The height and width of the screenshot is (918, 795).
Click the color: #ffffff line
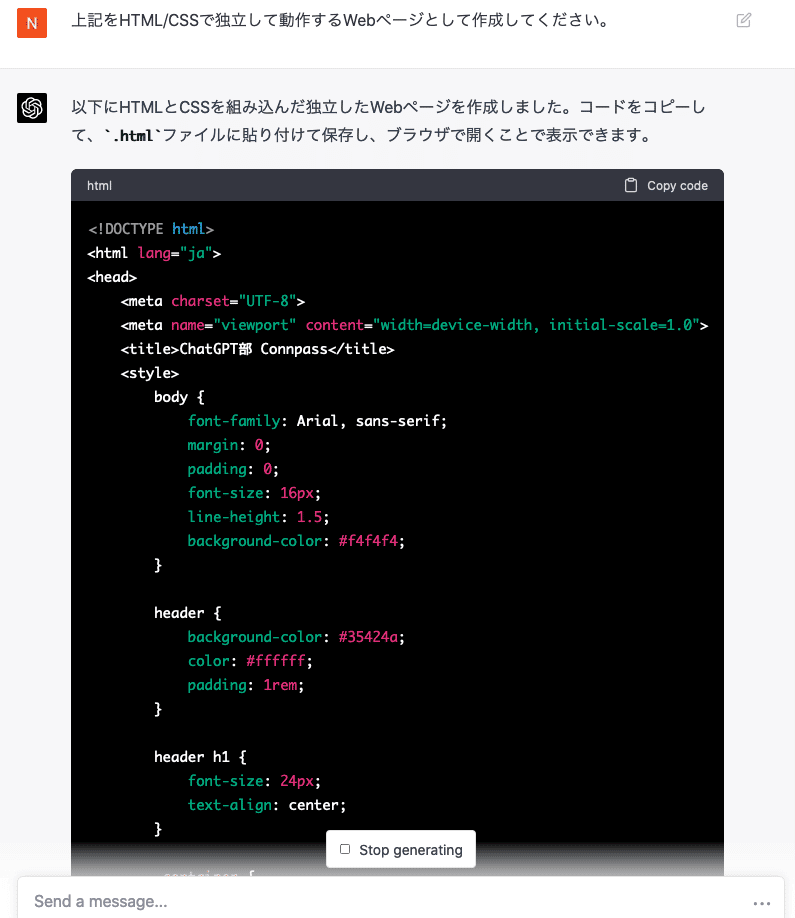coord(250,661)
